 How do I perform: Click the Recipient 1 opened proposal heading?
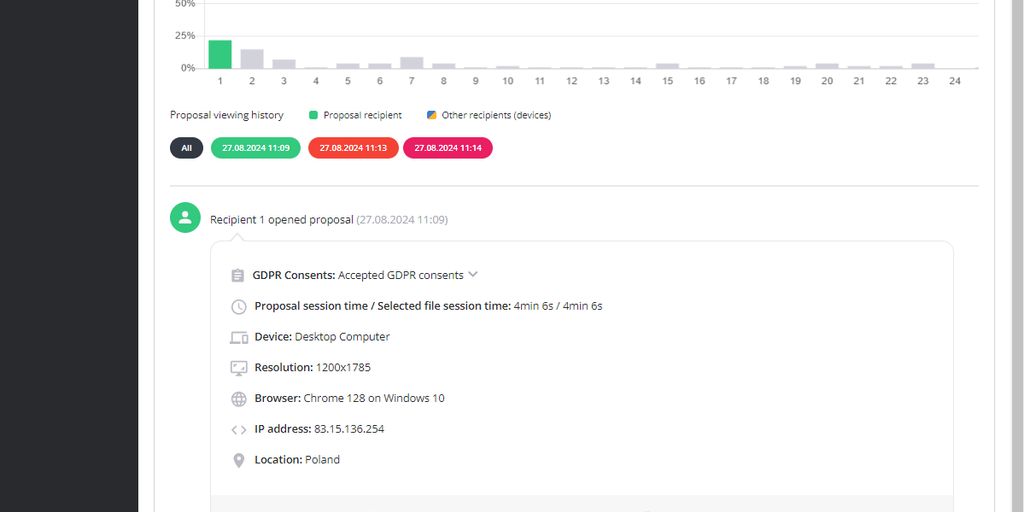(281, 220)
